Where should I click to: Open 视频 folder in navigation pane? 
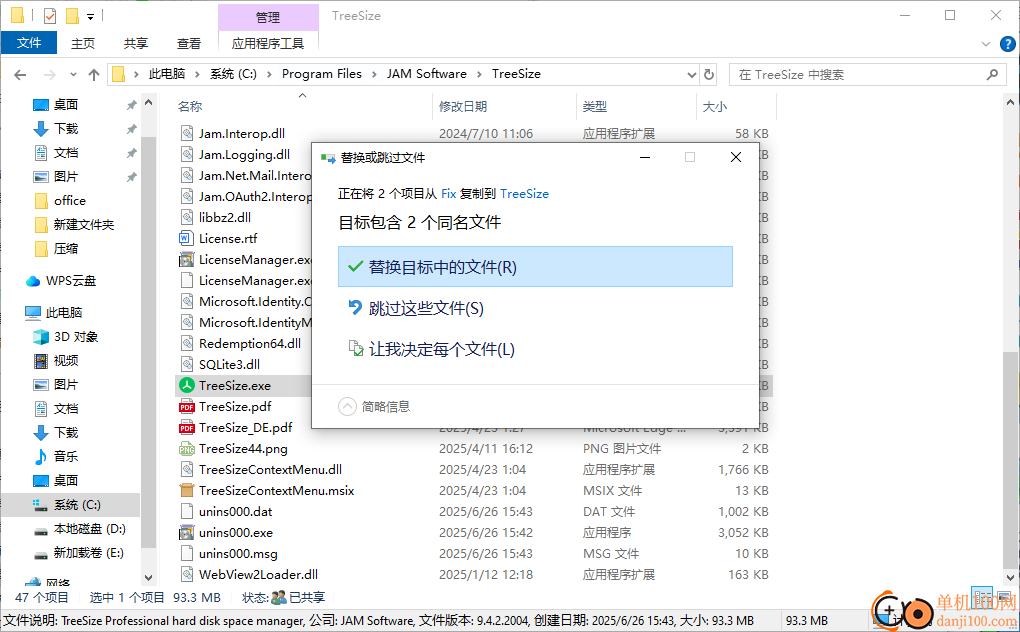click(x=65, y=361)
